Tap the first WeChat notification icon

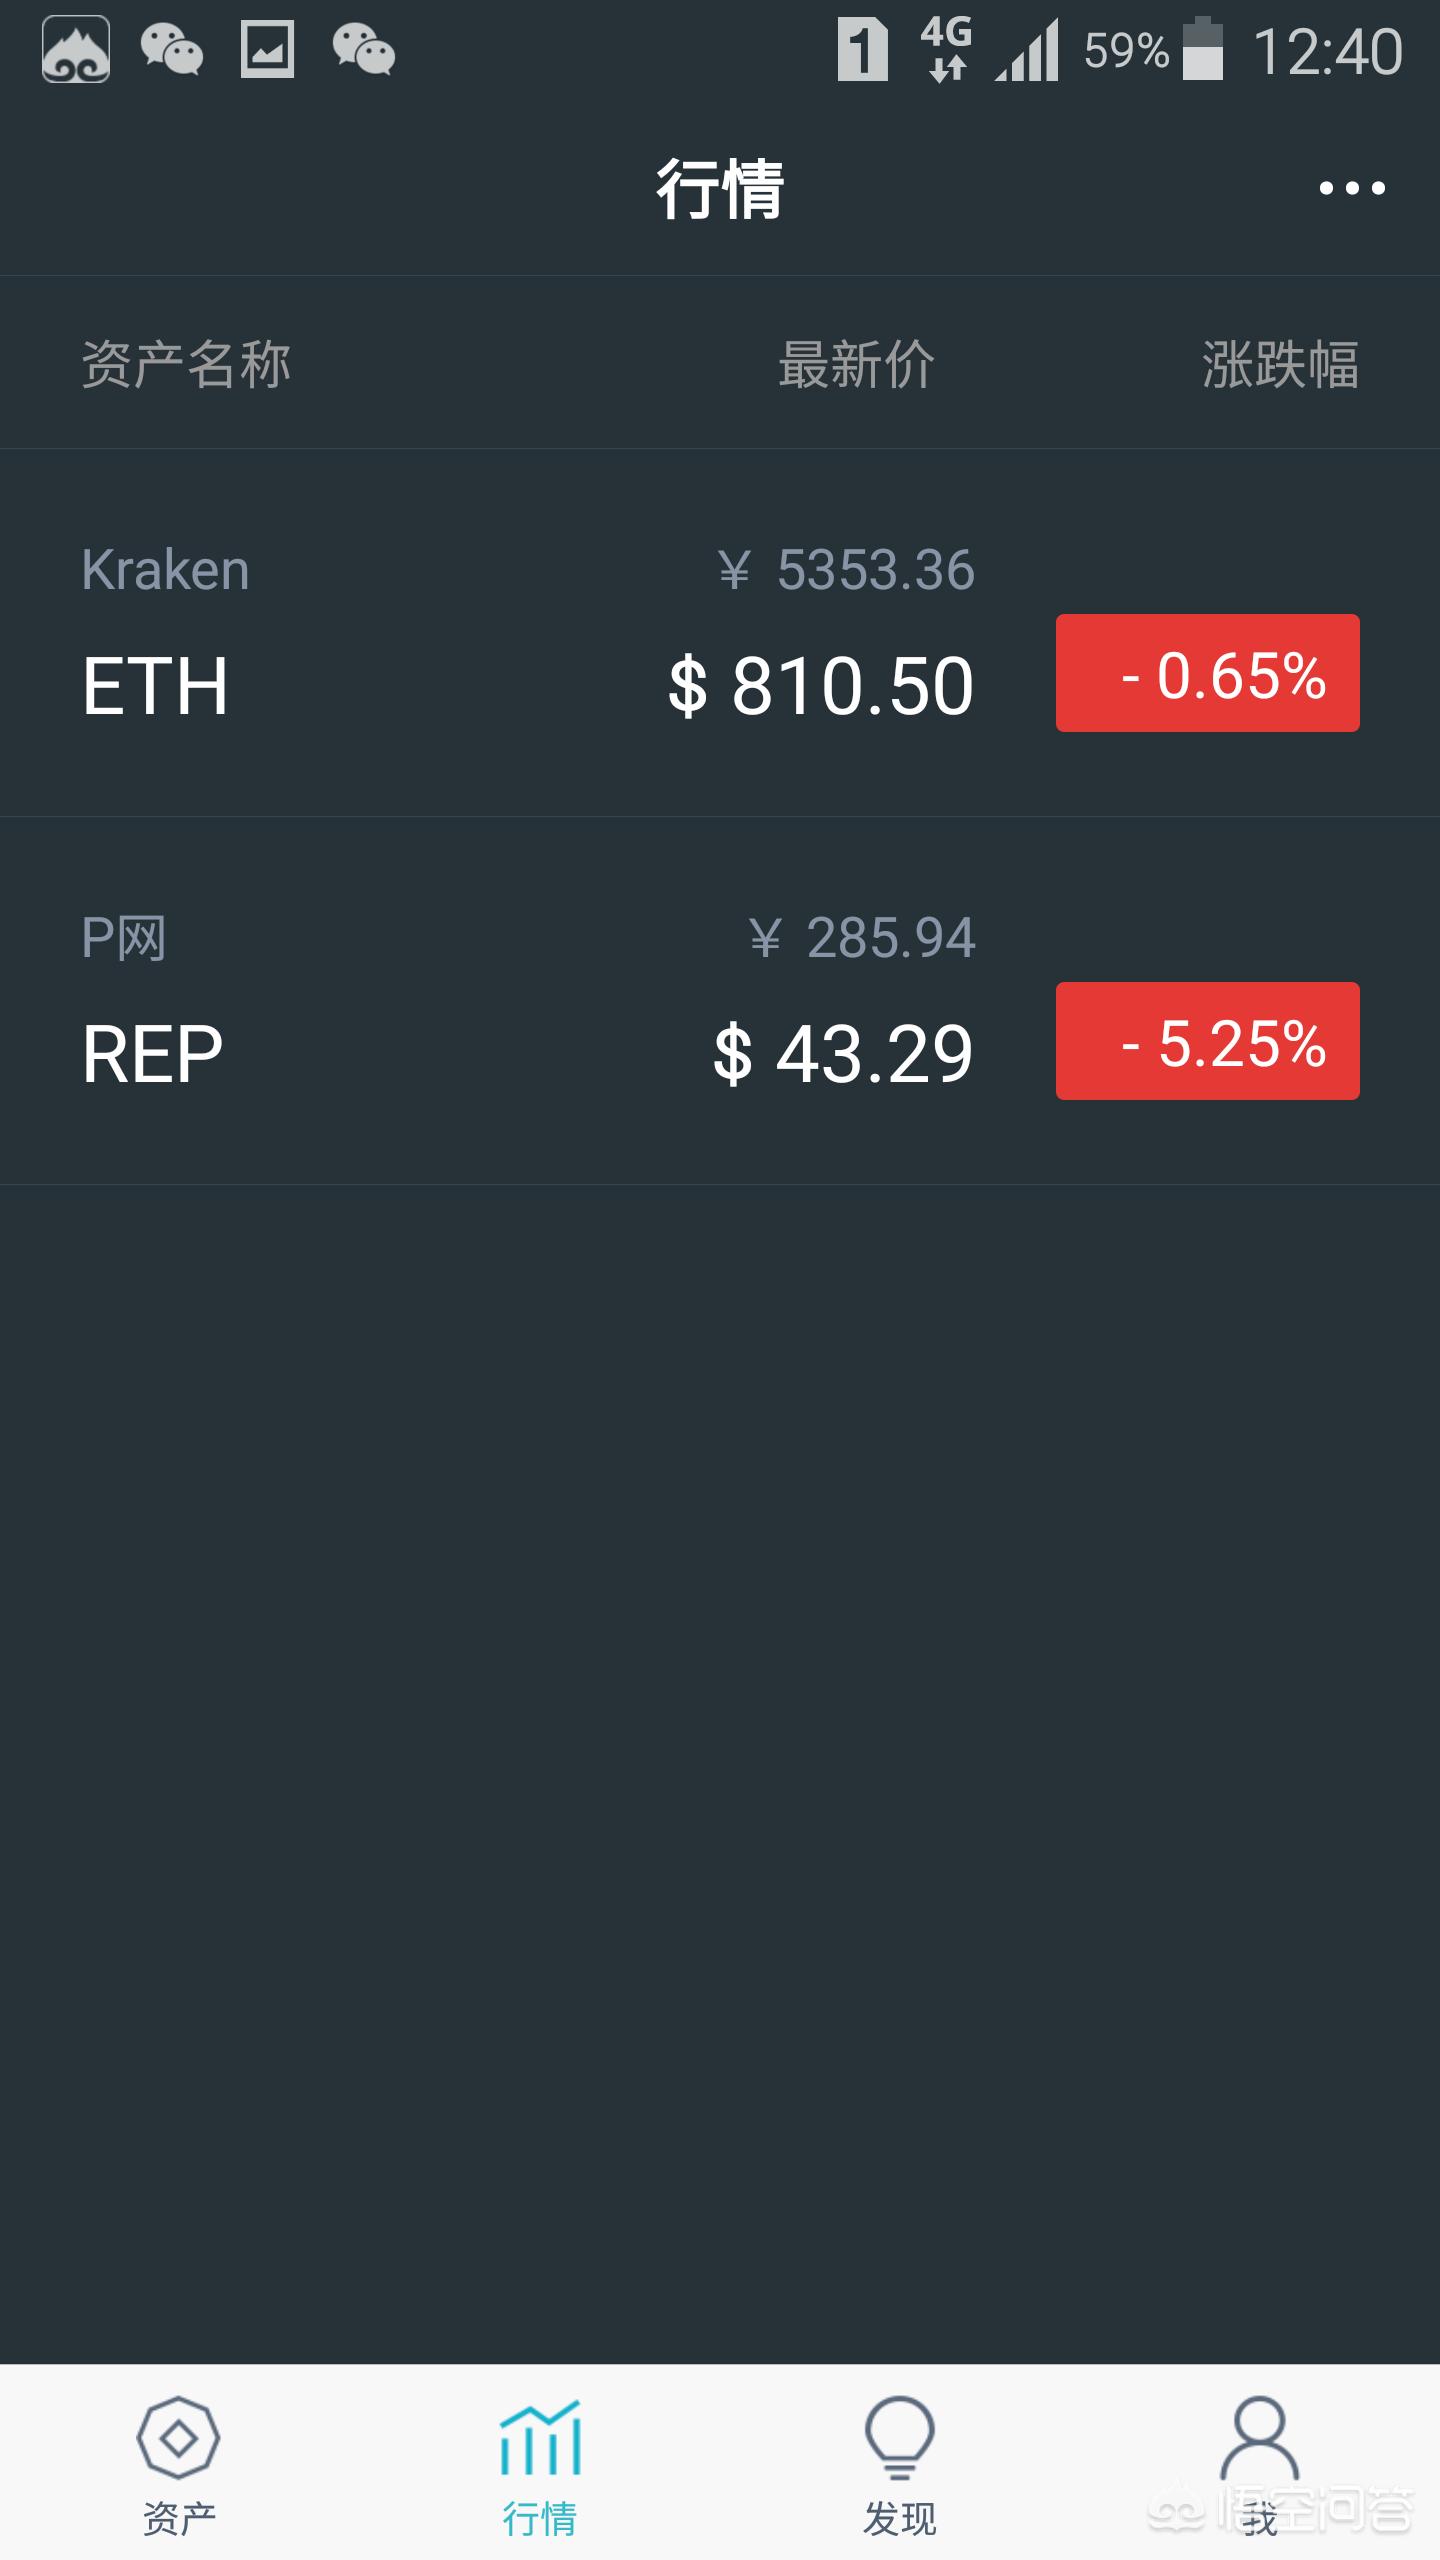(x=171, y=50)
